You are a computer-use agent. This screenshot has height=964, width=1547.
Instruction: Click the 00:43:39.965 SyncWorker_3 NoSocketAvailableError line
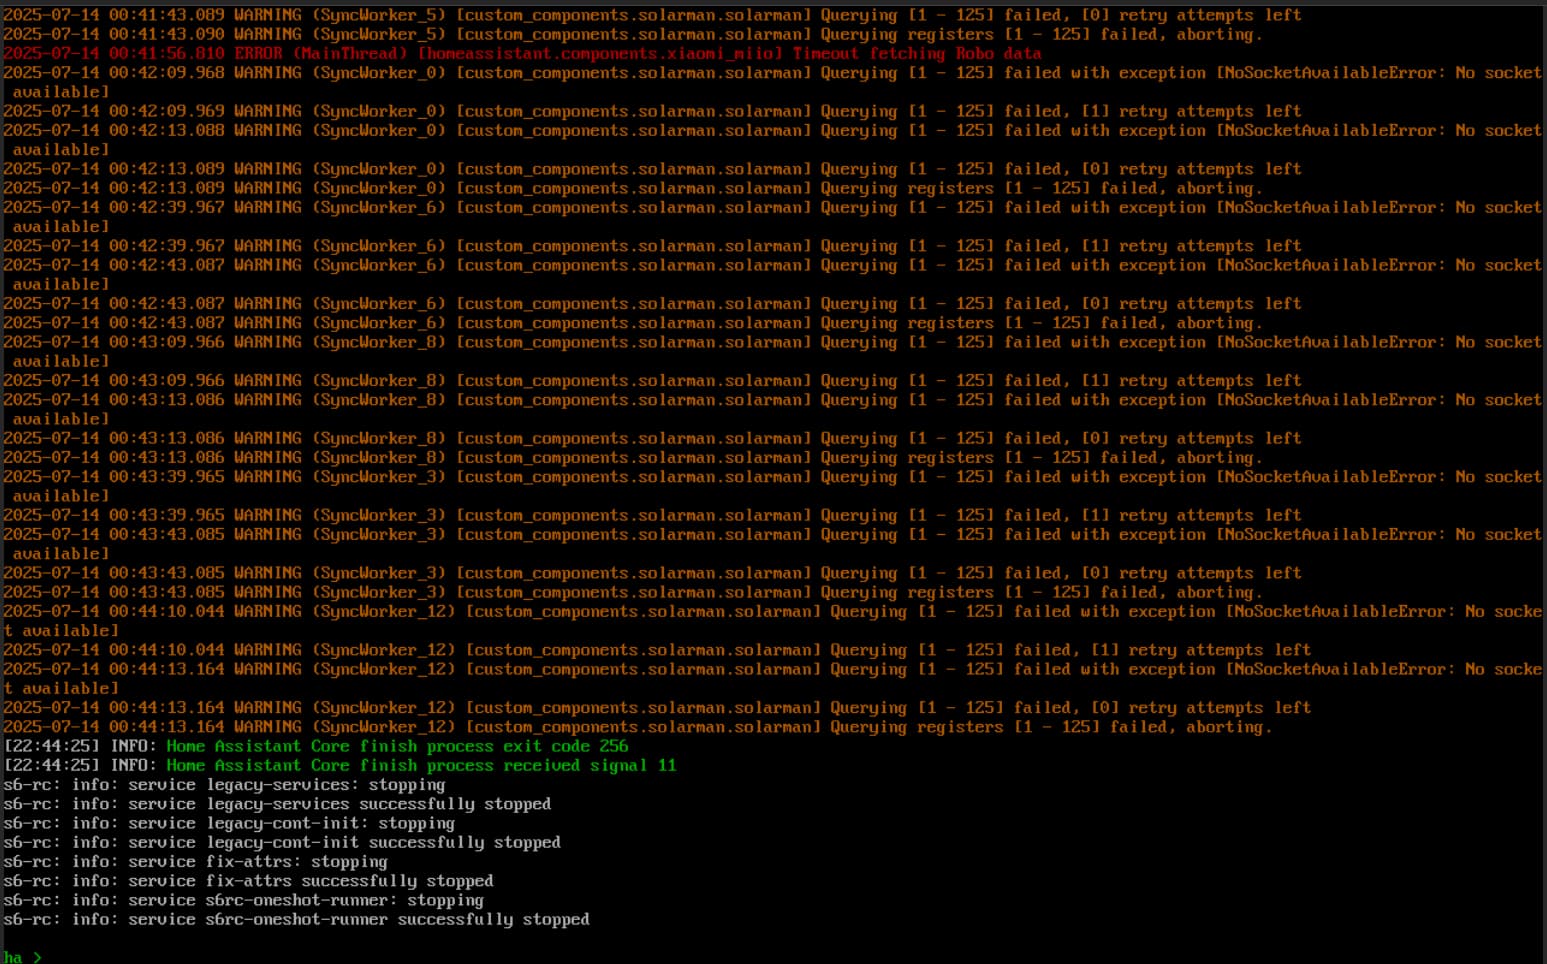[773, 486]
